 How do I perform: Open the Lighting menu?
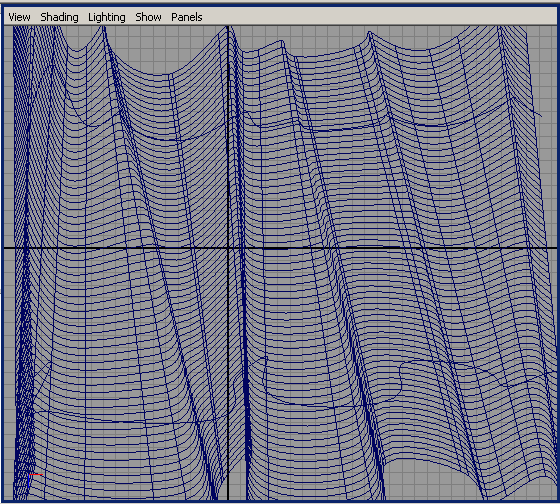tap(107, 17)
